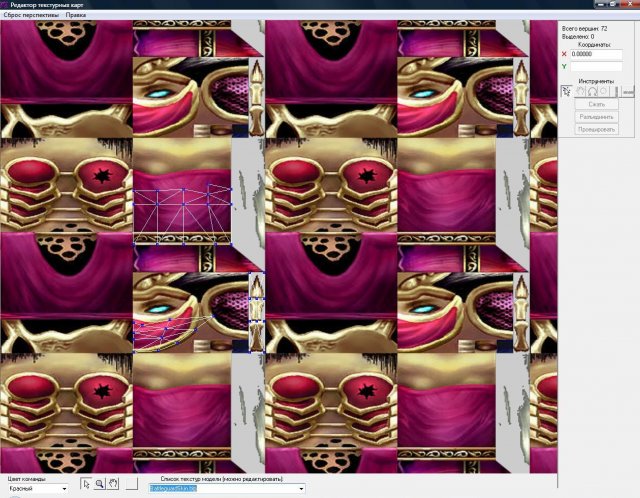Click the application icon in title bar
The image size is (640, 498).
click(4, 5)
